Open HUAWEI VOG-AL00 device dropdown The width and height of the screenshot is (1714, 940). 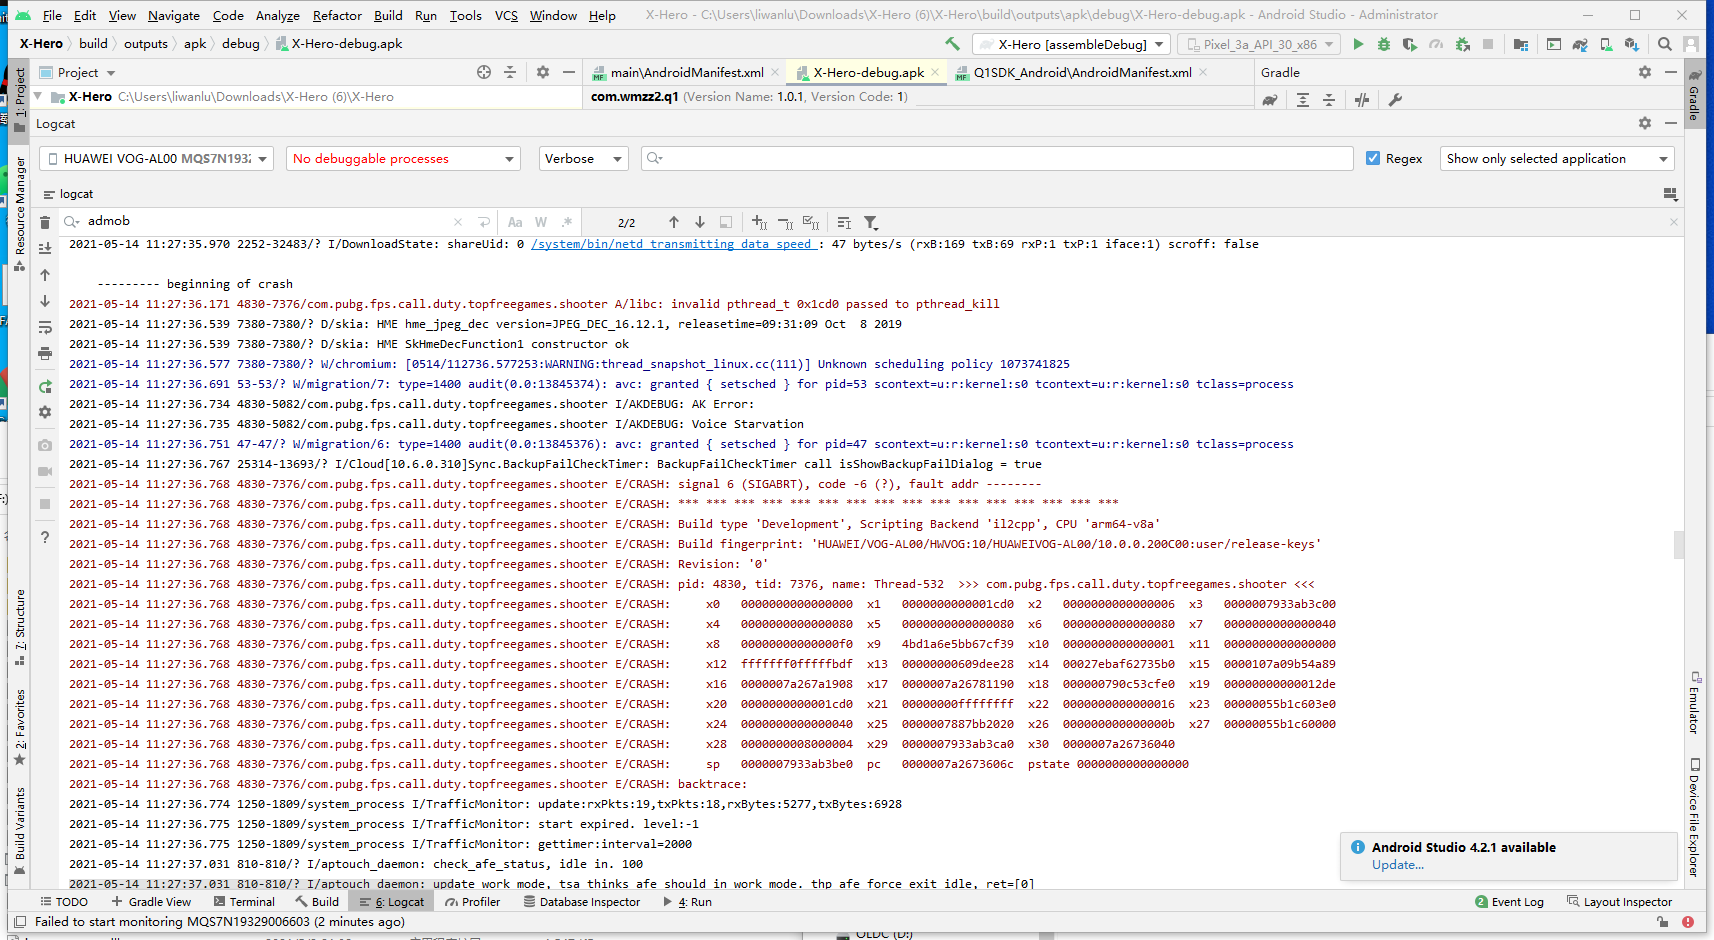[x=156, y=158]
